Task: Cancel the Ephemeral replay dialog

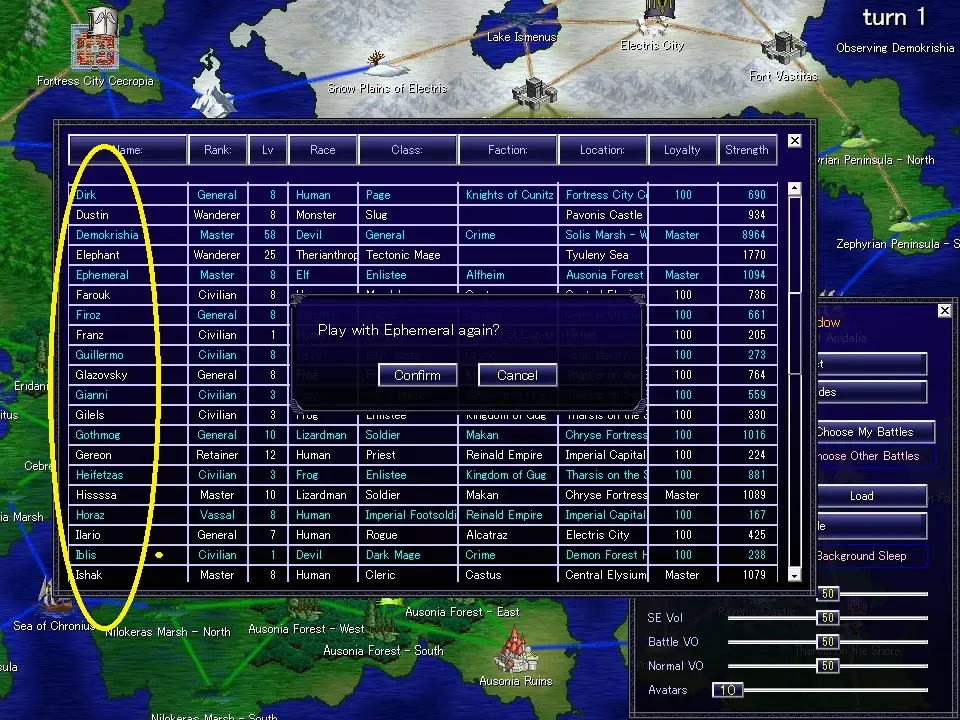Action: point(517,375)
